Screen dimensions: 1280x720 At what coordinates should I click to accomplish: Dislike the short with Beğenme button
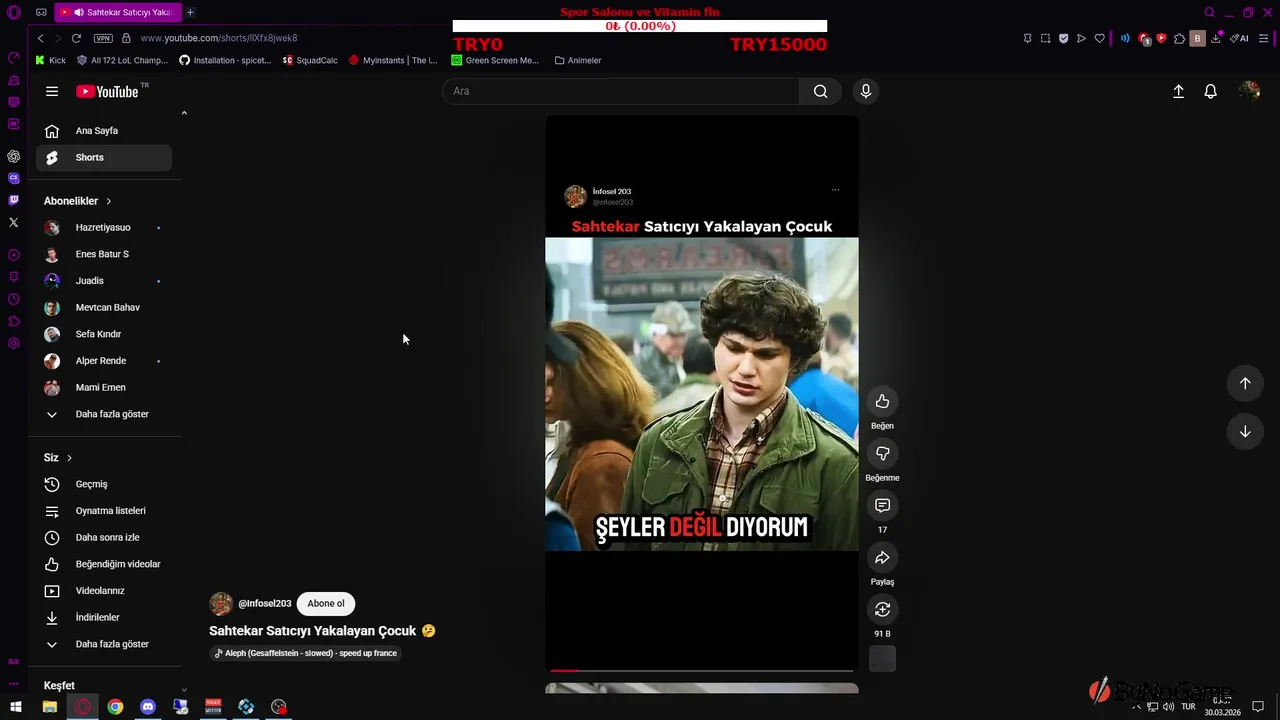coord(882,453)
